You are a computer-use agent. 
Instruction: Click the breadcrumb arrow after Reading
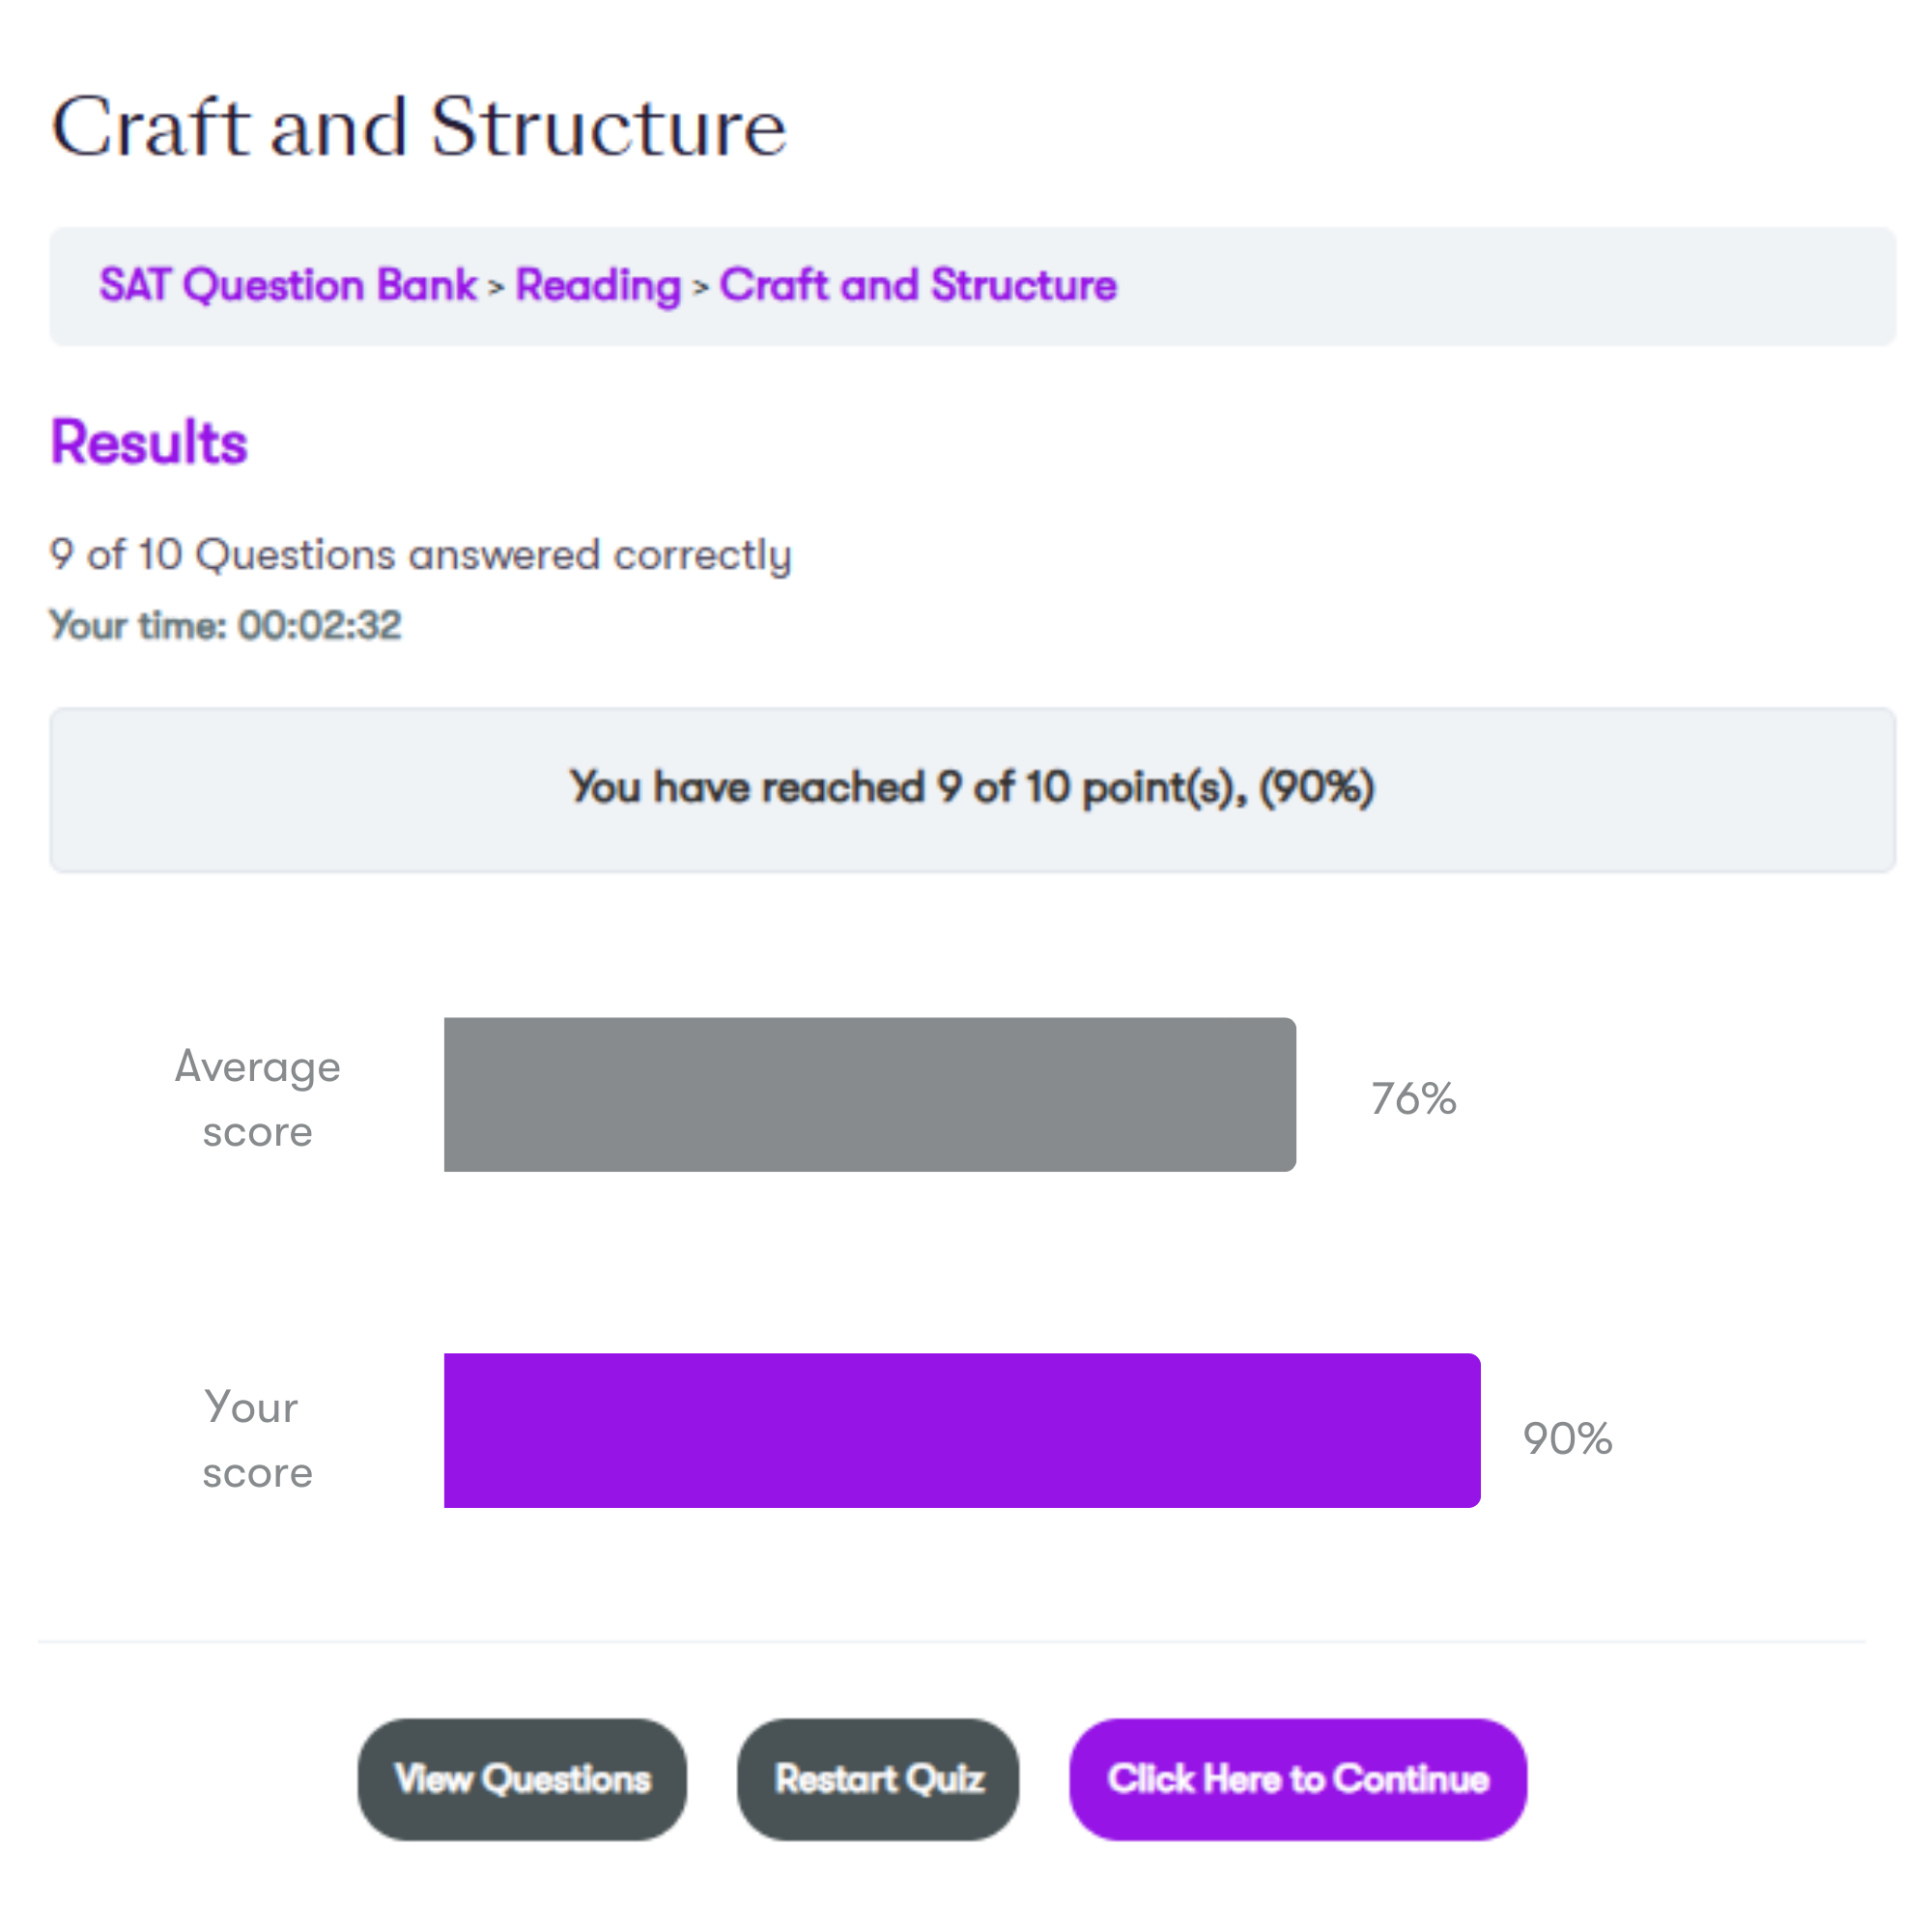coord(700,288)
